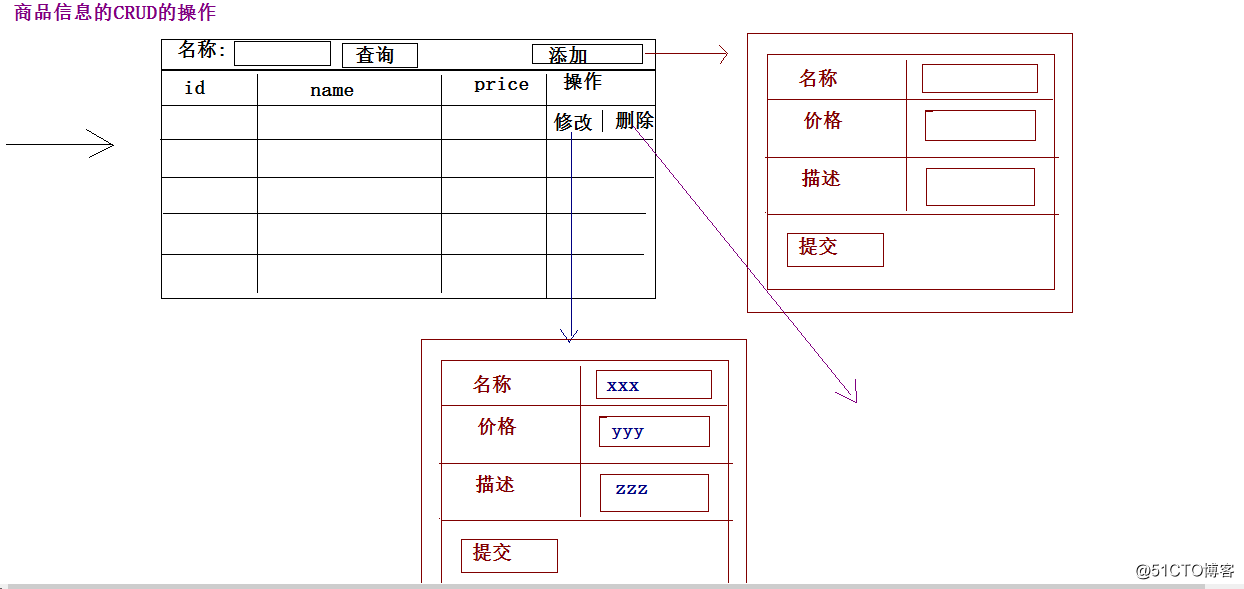Focus the empty 名称 field in add form

pyautogui.click(x=980, y=78)
